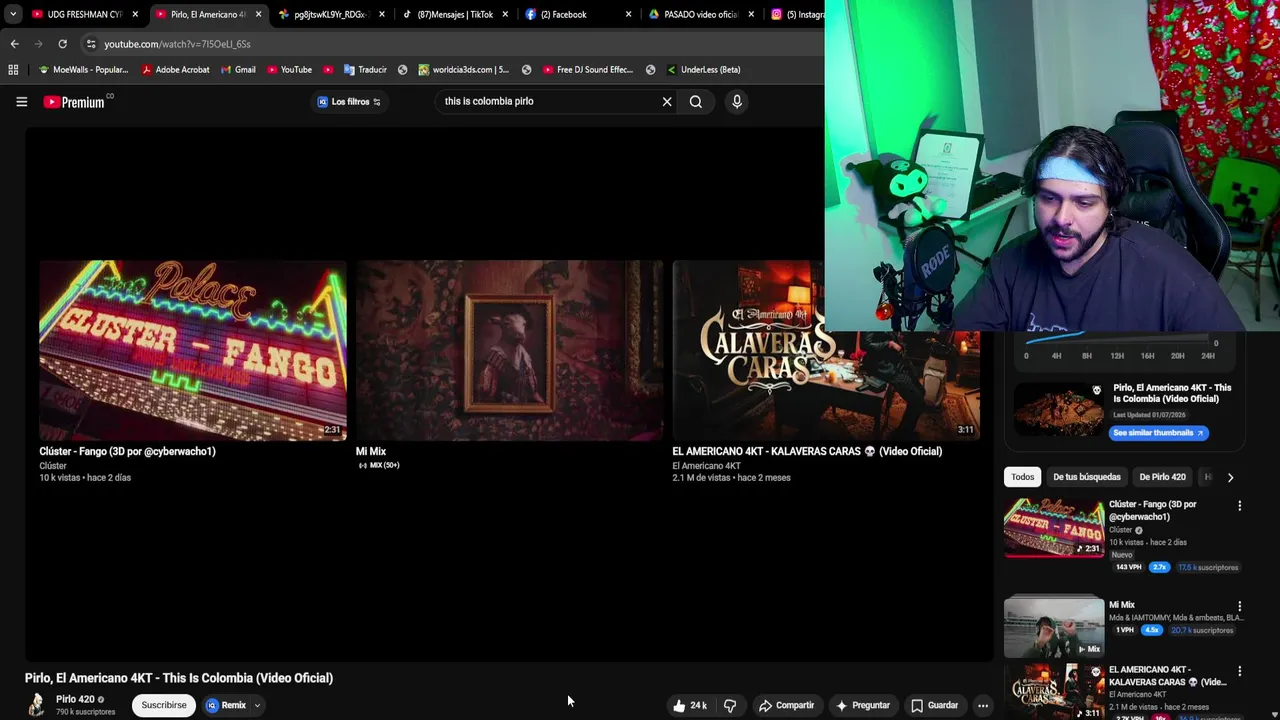This screenshot has width=1280, height=720.
Task: Switch to the PASADO video oficial tab
Action: (x=699, y=14)
